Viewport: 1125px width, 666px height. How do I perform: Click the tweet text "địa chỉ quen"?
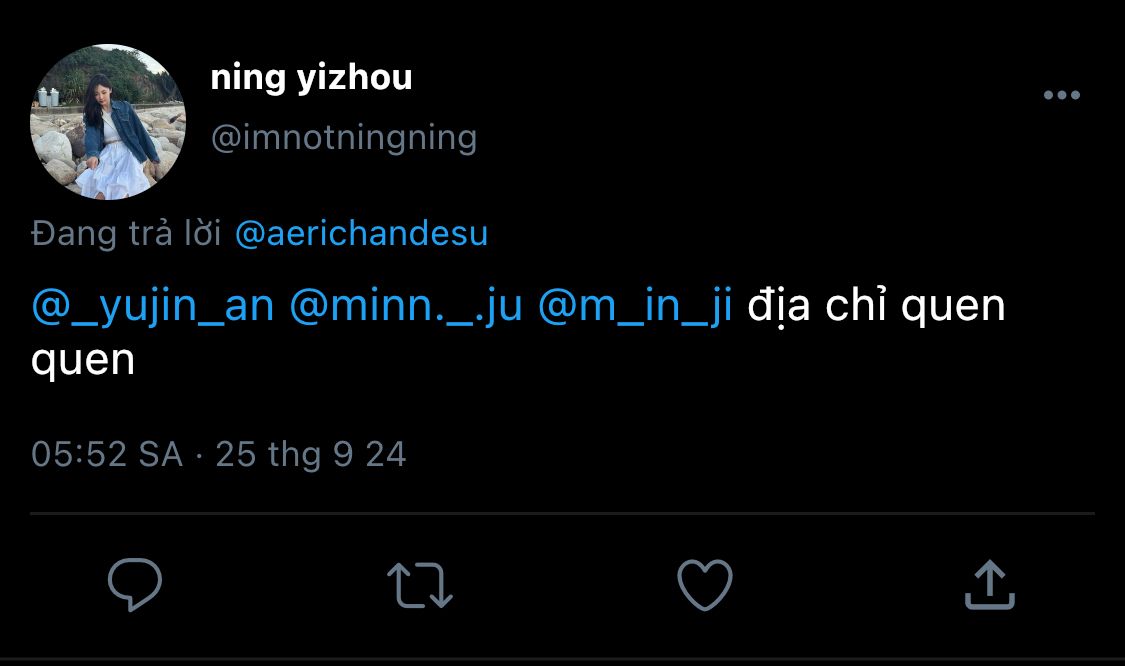tap(876, 306)
